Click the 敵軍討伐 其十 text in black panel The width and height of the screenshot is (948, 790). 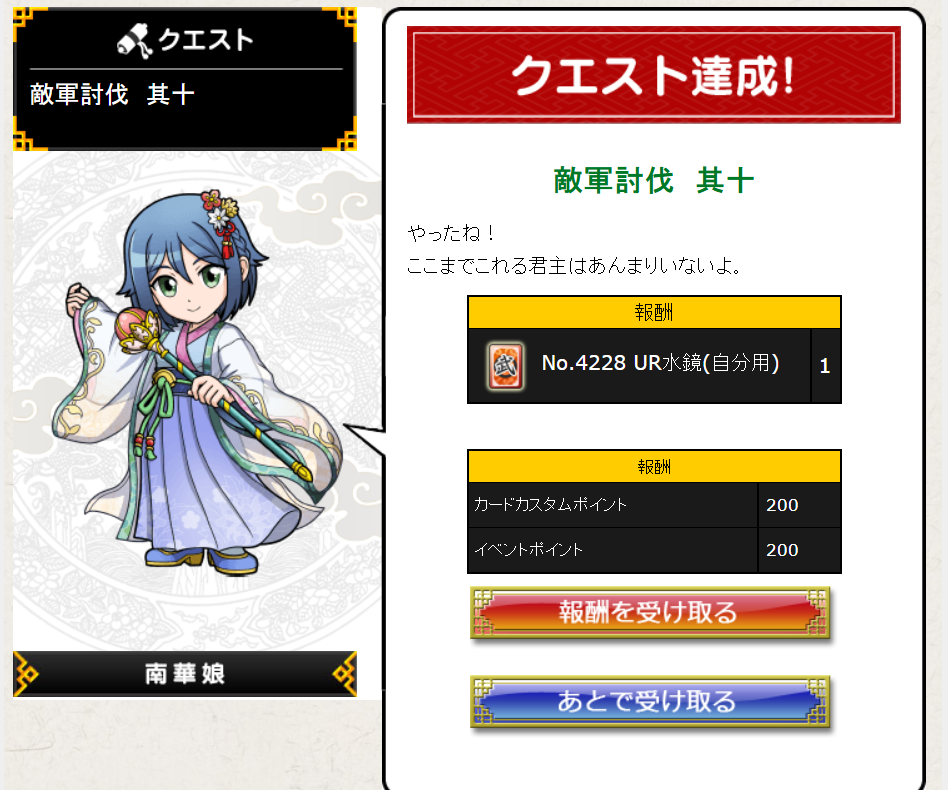[x=112, y=95]
